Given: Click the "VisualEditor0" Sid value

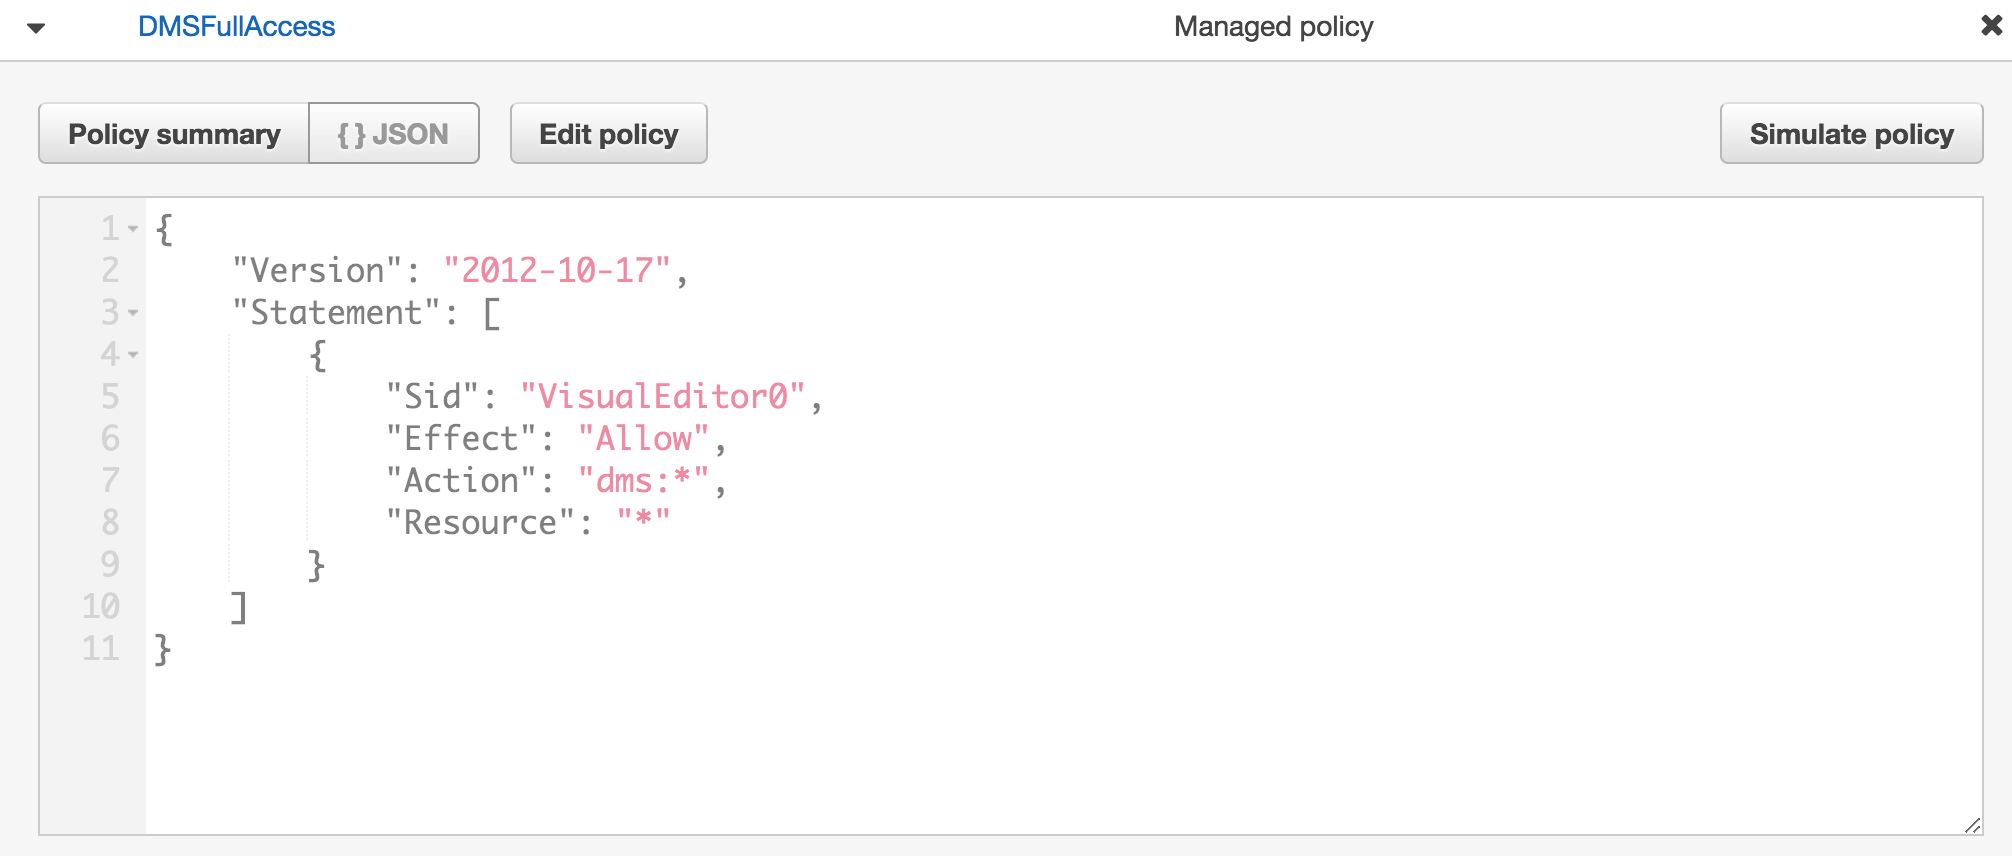Looking at the screenshot, I should coord(662,397).
